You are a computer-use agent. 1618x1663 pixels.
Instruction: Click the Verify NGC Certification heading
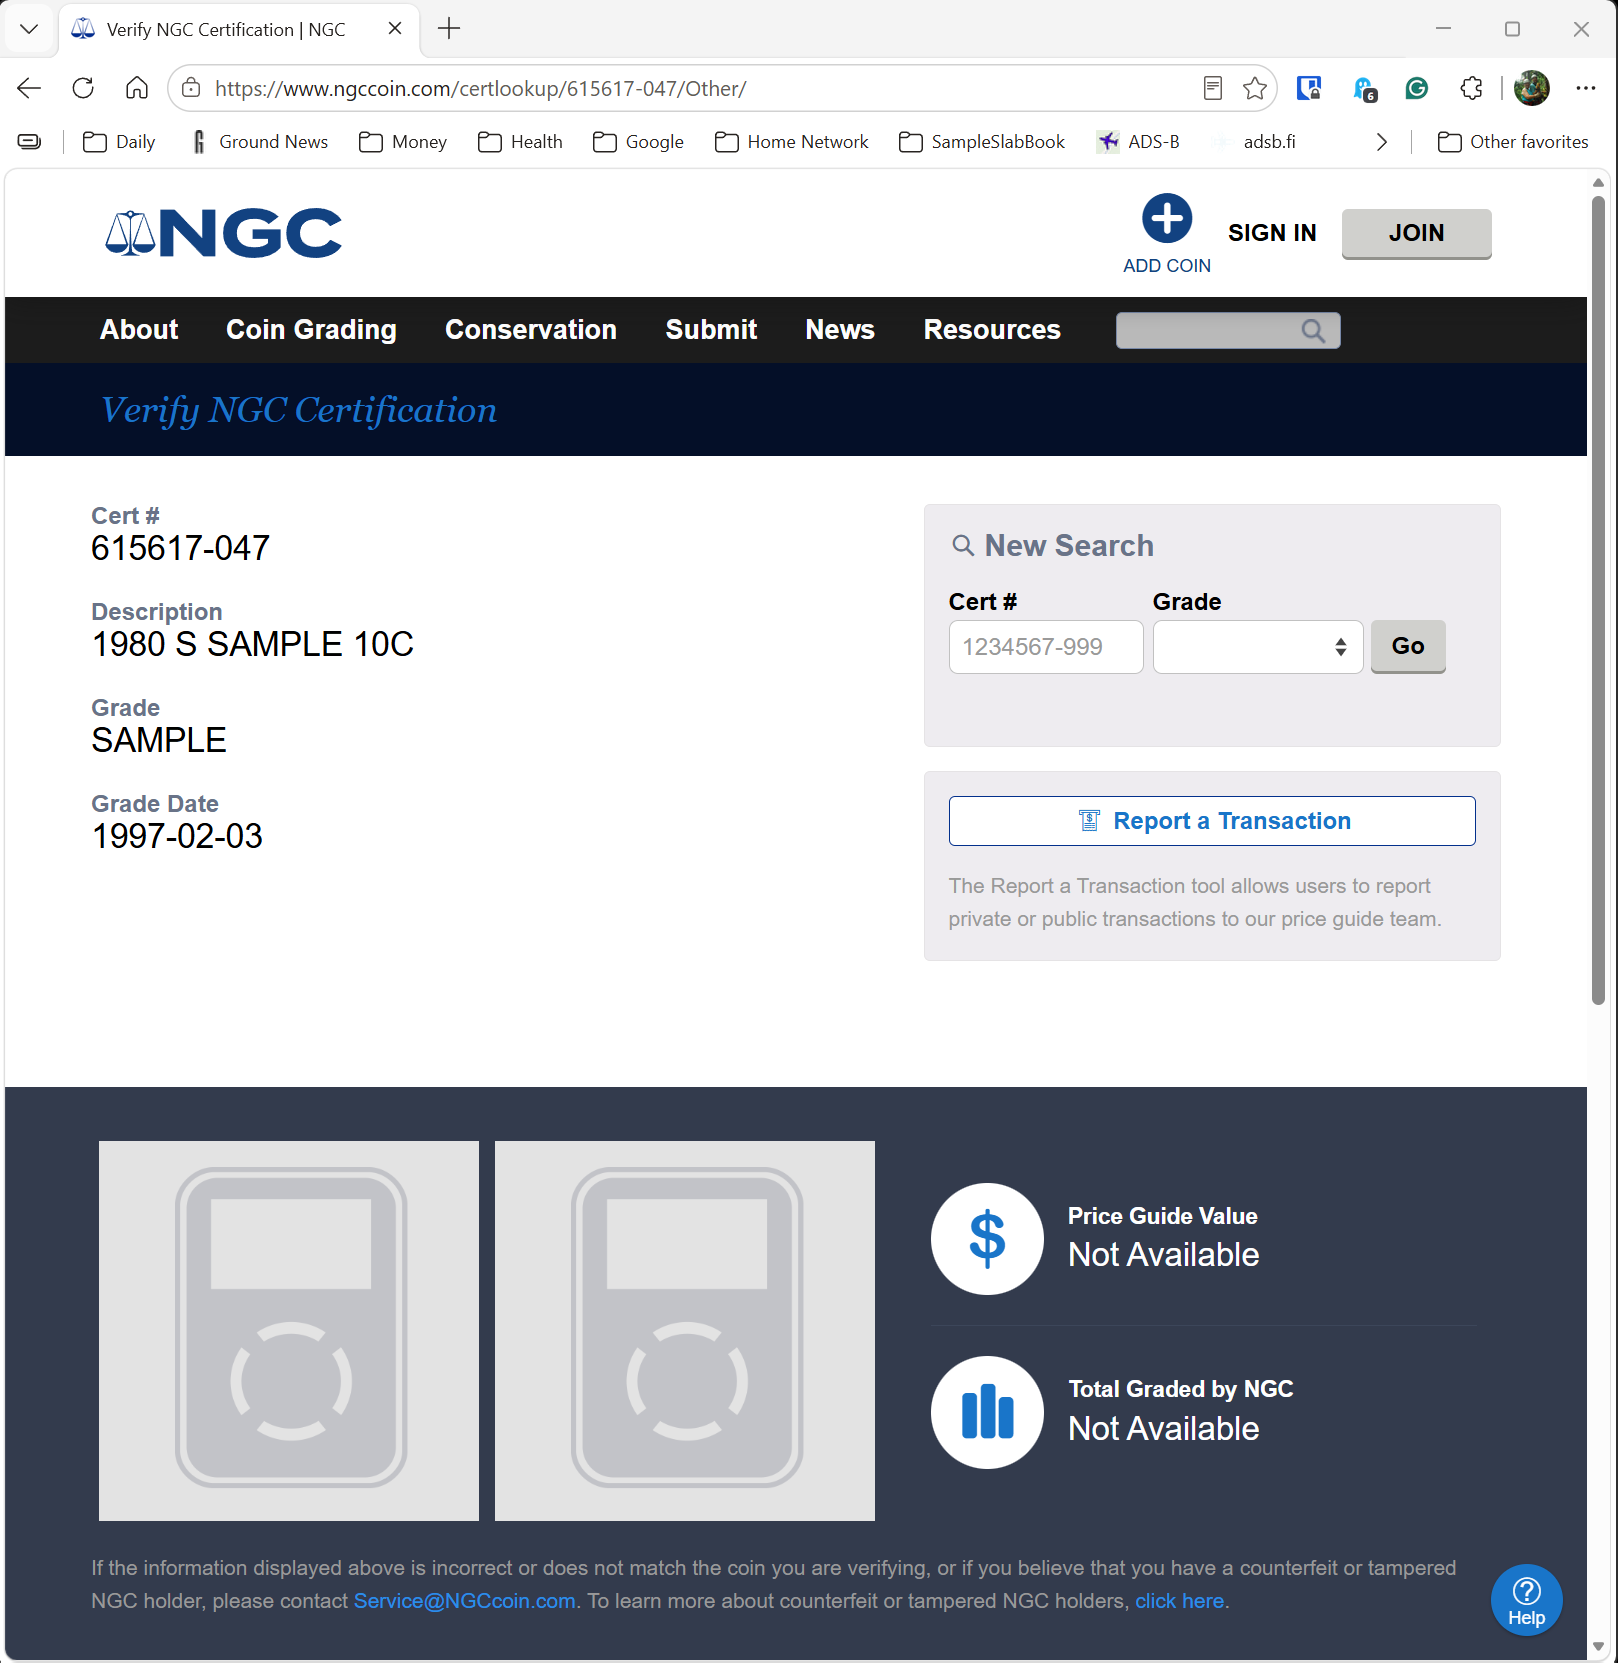299,410
